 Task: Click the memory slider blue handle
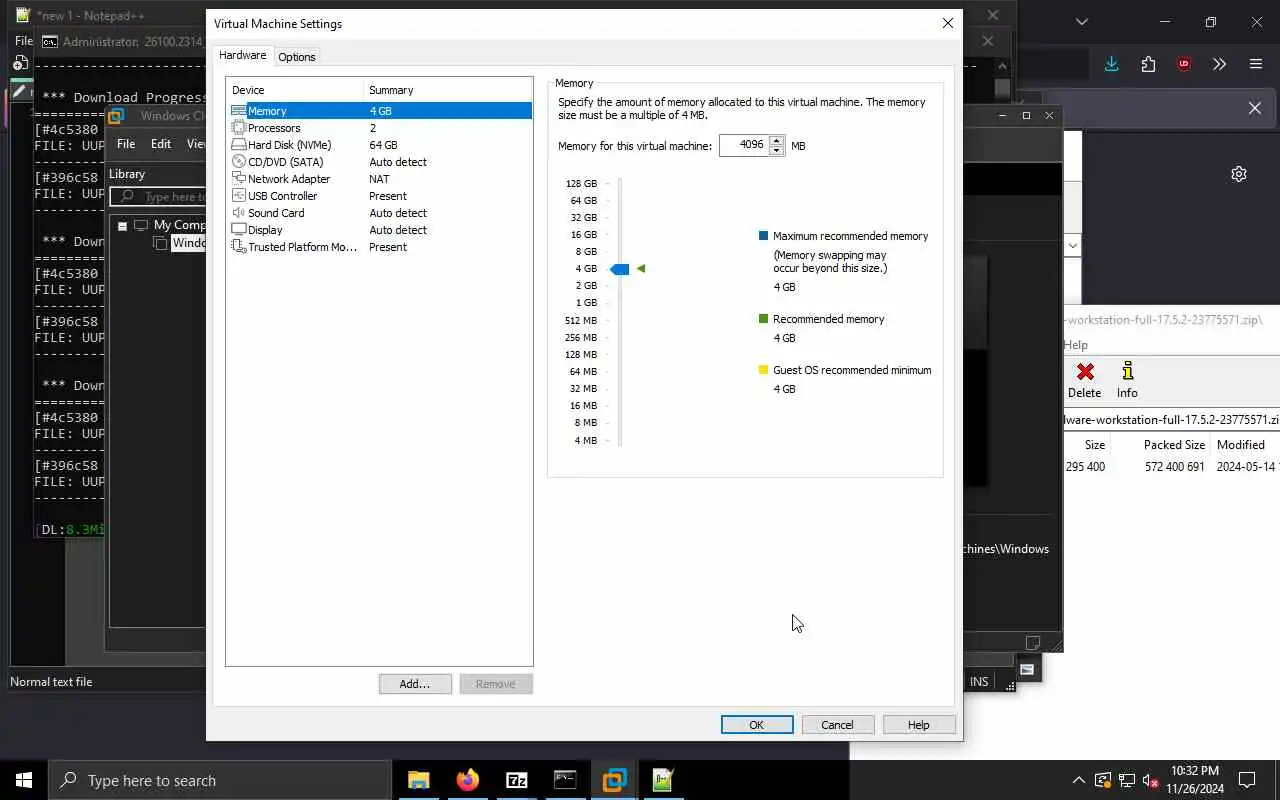point(620,269)
